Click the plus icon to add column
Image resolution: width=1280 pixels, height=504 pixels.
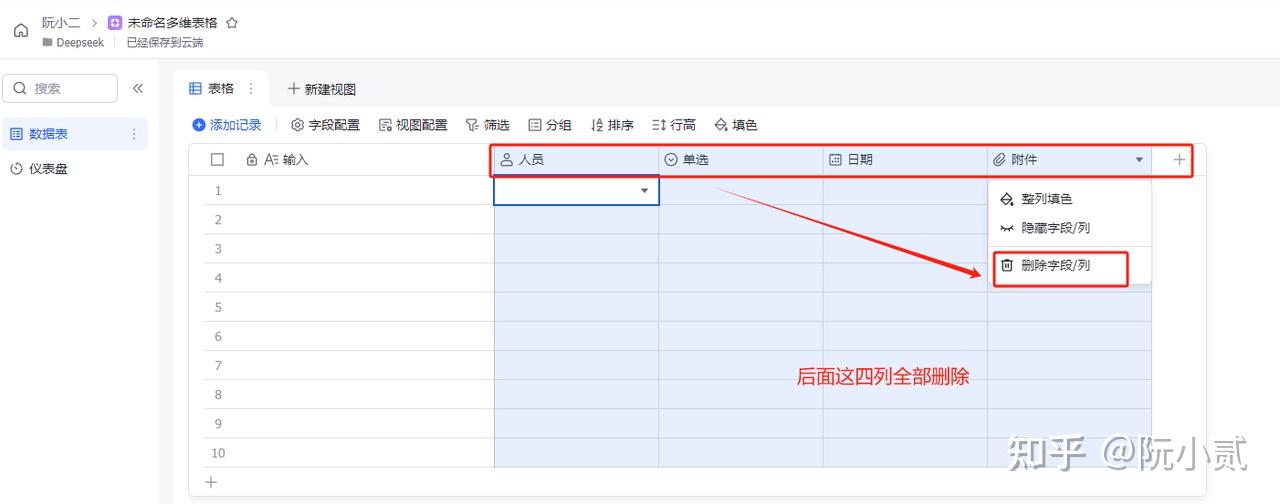click(x=1179, y=160)
